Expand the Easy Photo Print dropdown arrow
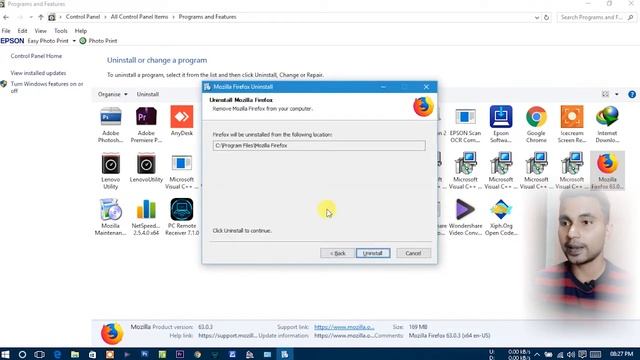Viewport: 640px width, 360px height. click(x=74, y=41)
